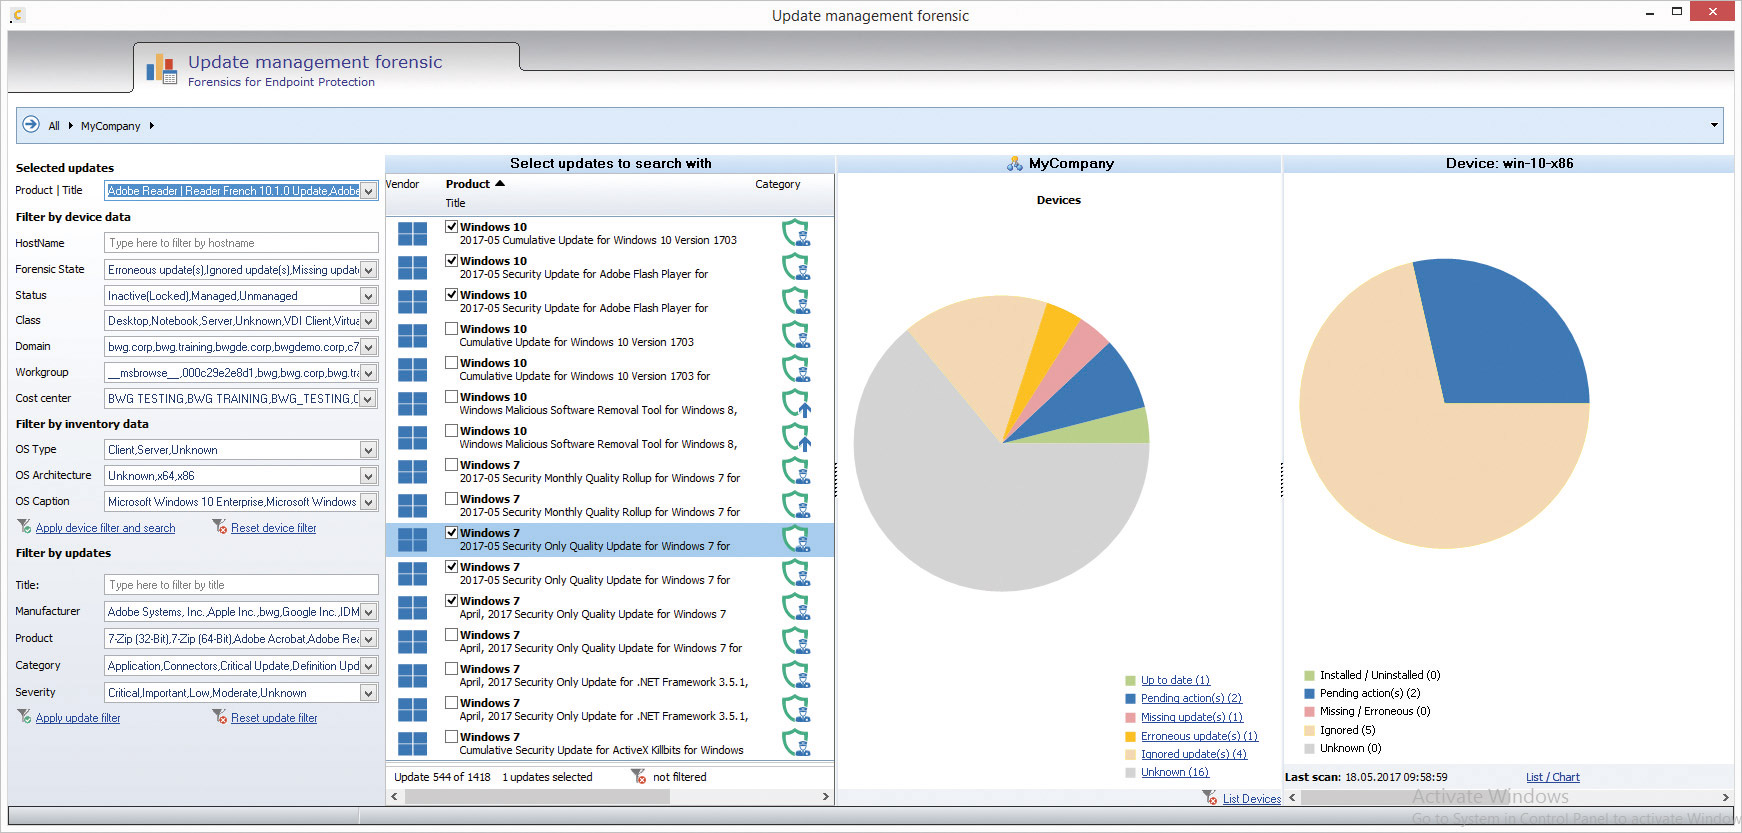Open the Workgroup dropdown

click(x=369, y=373)
